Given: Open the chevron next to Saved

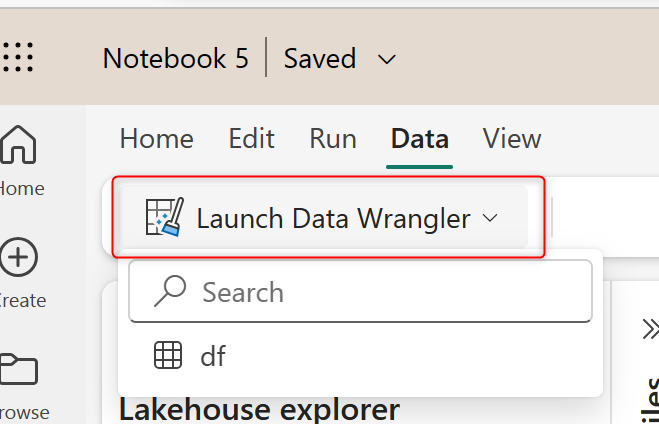Looking at the screenshot, I should click(x=387, y=59).
